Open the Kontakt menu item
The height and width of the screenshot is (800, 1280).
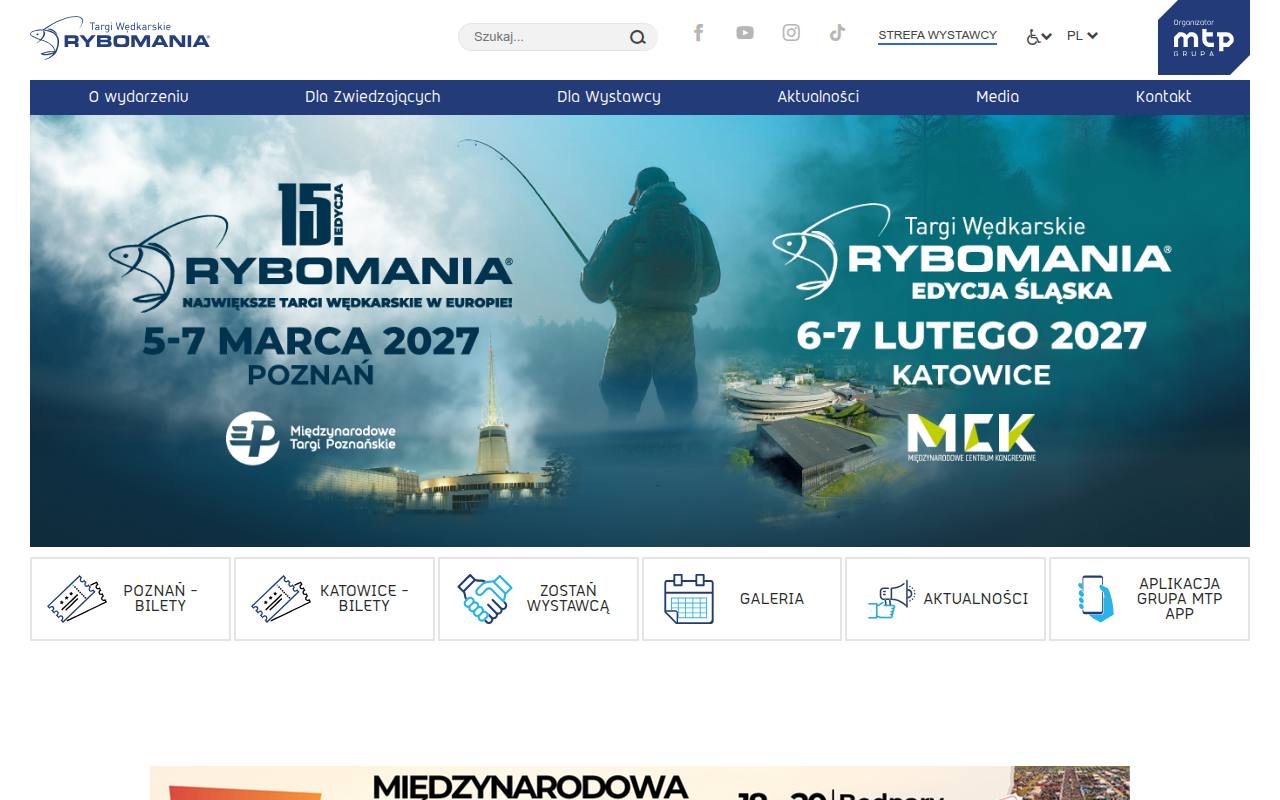point(1163,97)
